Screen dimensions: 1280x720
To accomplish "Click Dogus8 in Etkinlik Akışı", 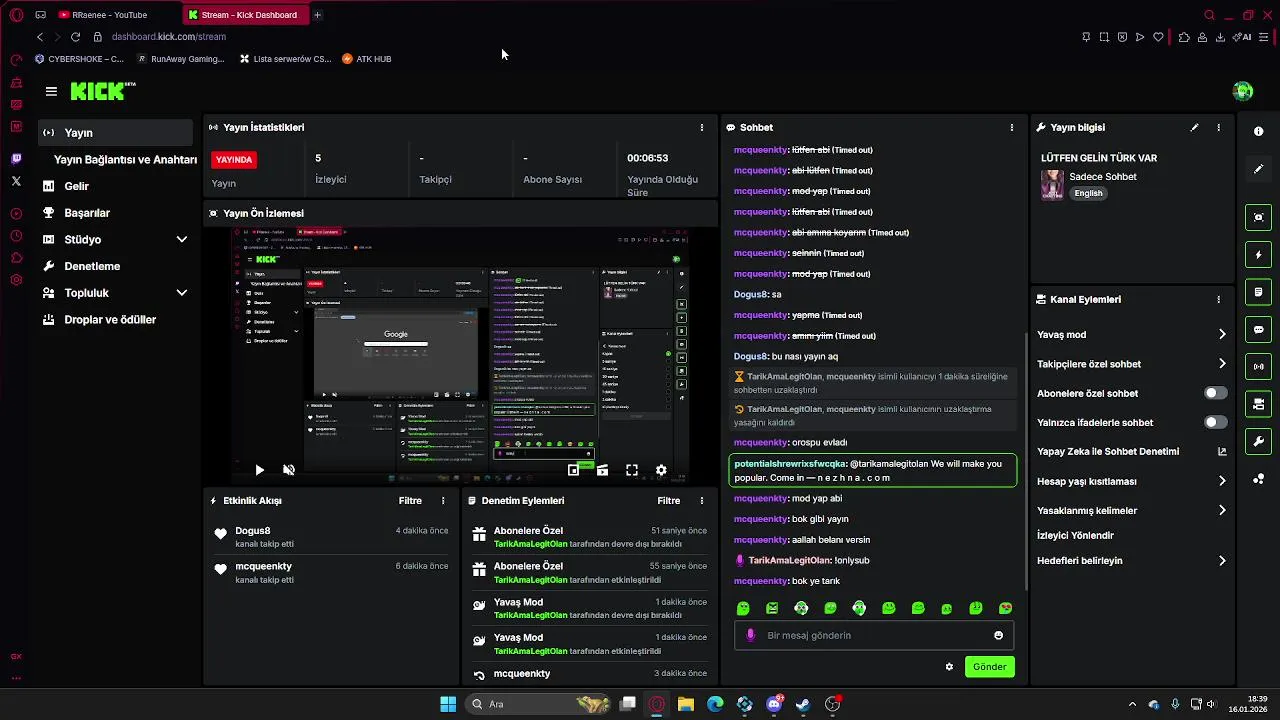I will click(x=252, y=531).
